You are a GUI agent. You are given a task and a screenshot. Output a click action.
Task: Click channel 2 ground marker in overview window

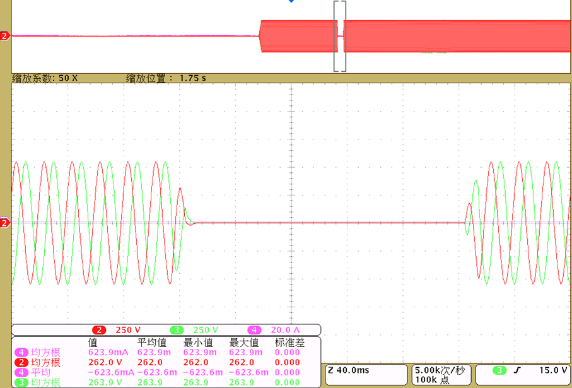coord(4,36)
